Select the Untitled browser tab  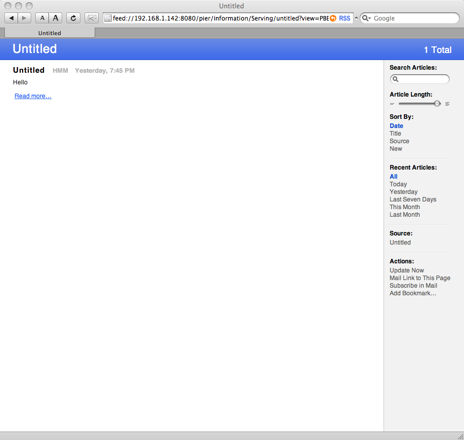[x=50, y=33]
